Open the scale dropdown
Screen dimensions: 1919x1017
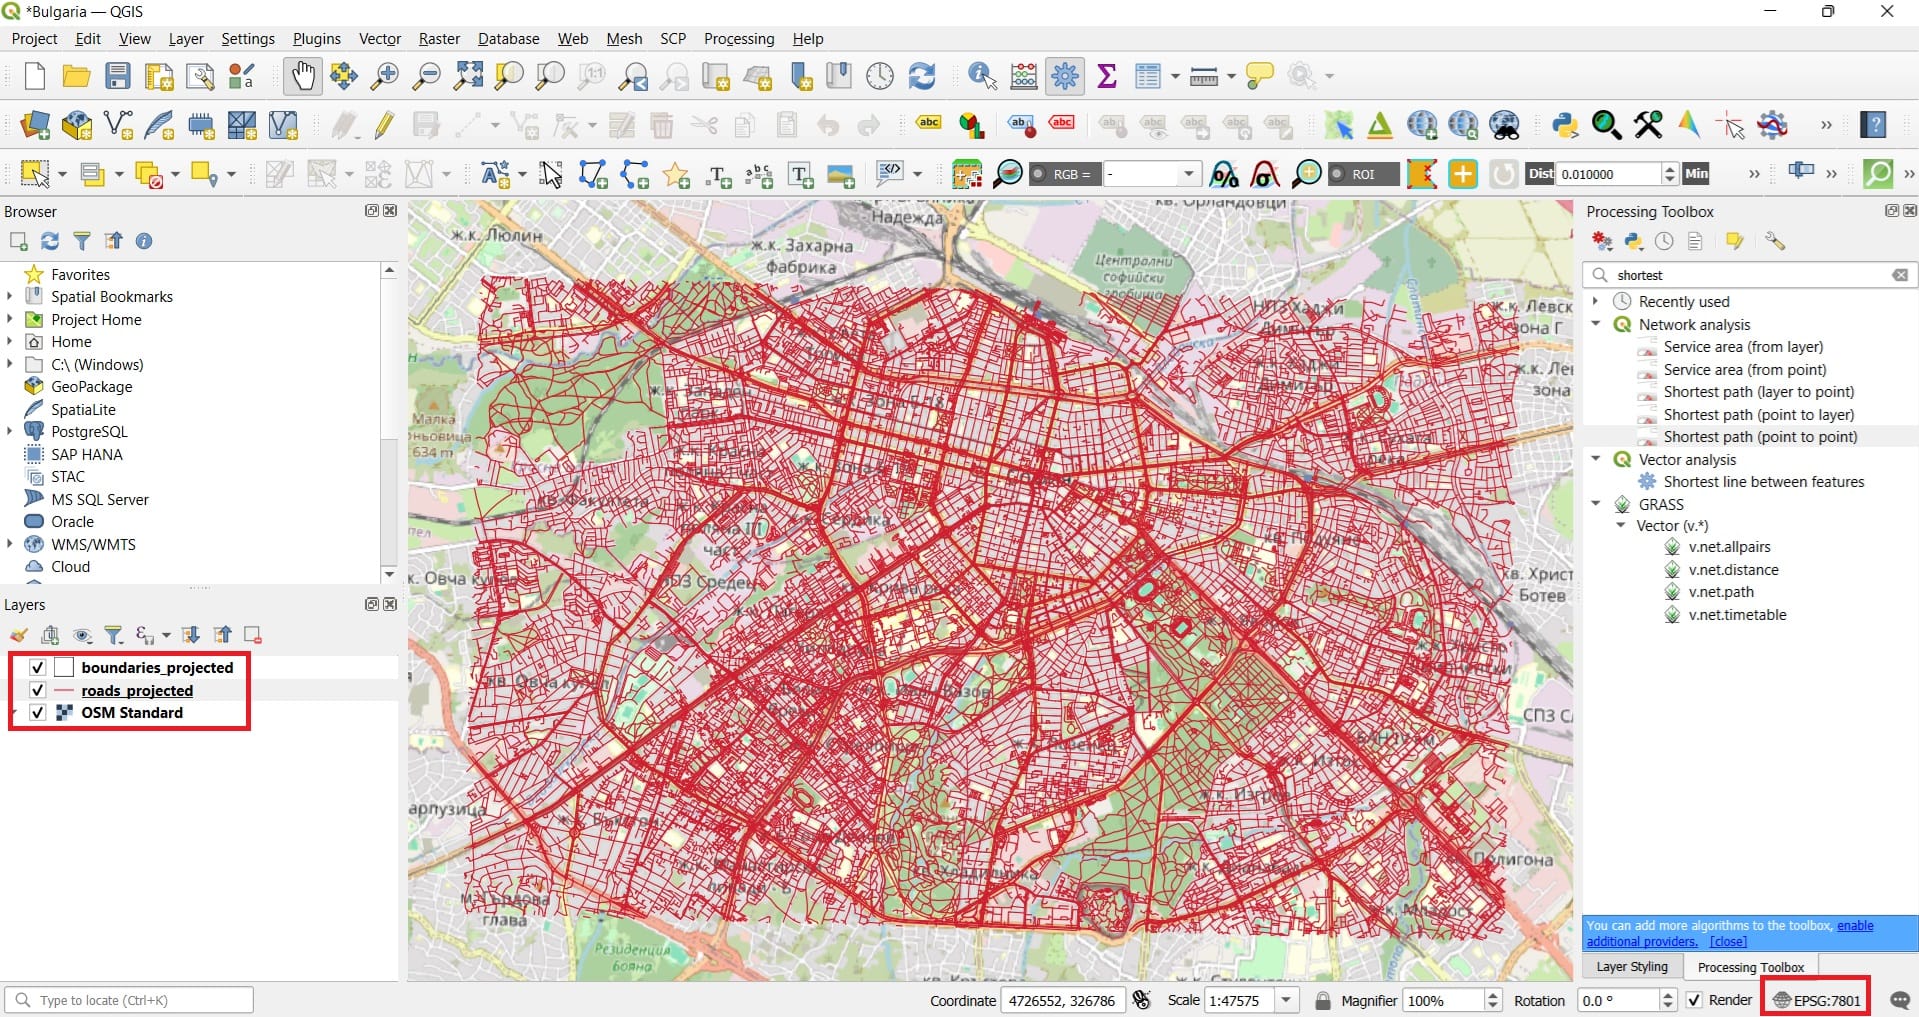(1287, 1000)
